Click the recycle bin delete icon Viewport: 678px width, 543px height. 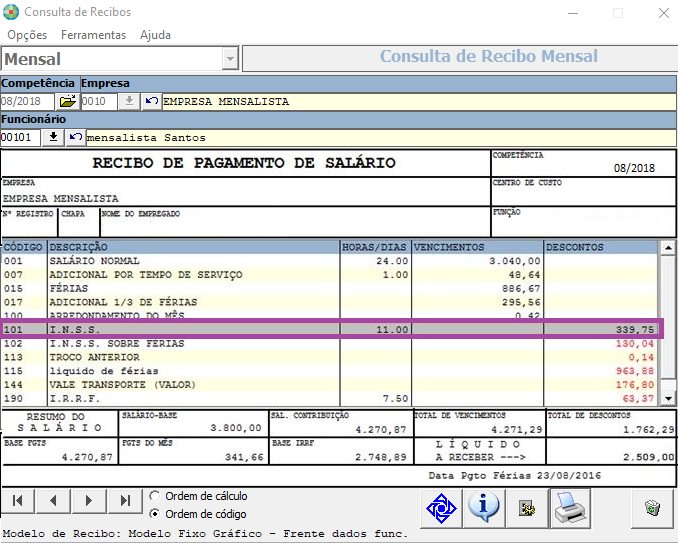(x=652, y=508)
